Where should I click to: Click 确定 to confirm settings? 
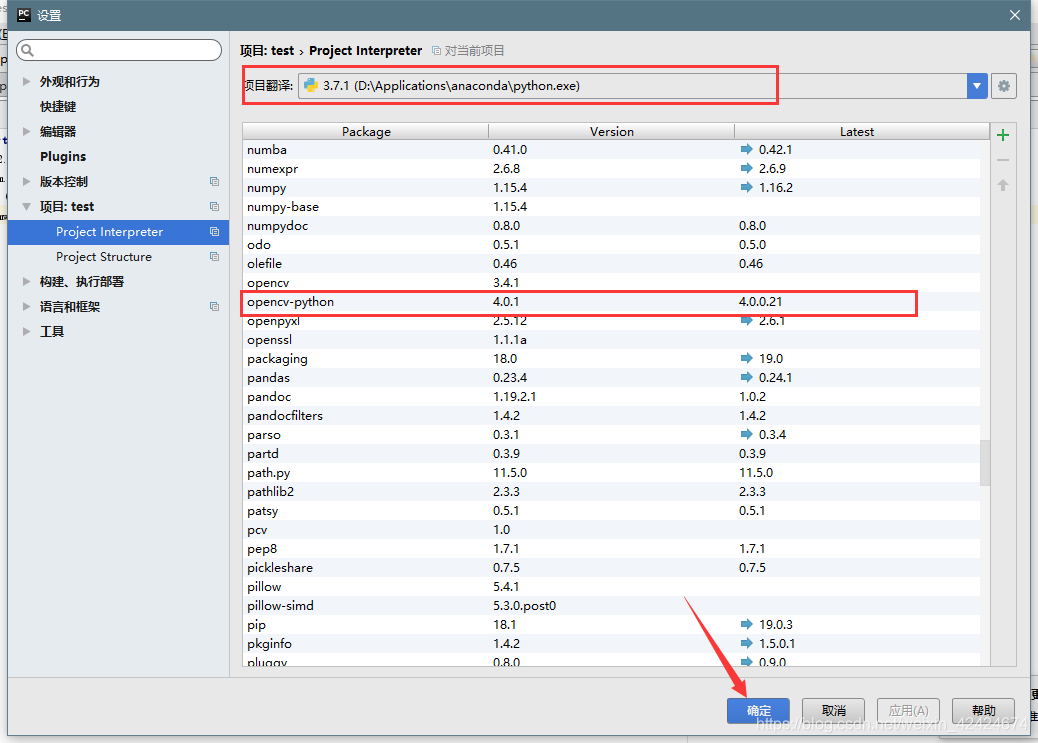click(x=758, y=711)
